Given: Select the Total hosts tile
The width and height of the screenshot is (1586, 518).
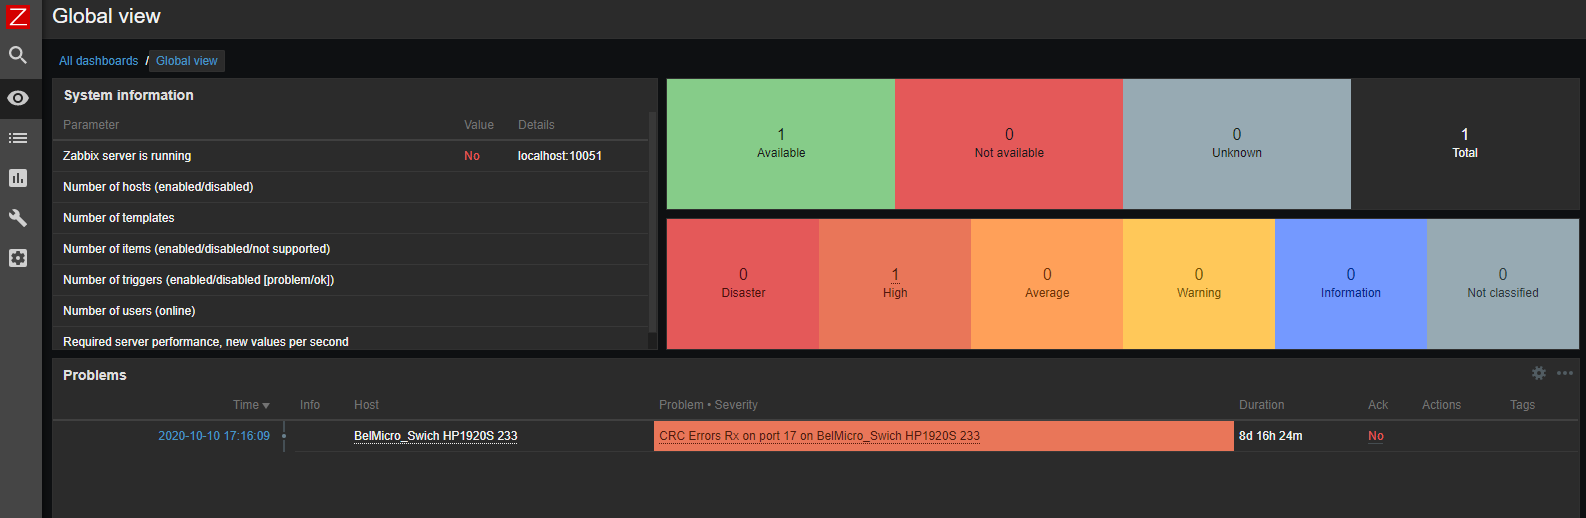Looking at the screenshot, I should (x=1465, y=144).
